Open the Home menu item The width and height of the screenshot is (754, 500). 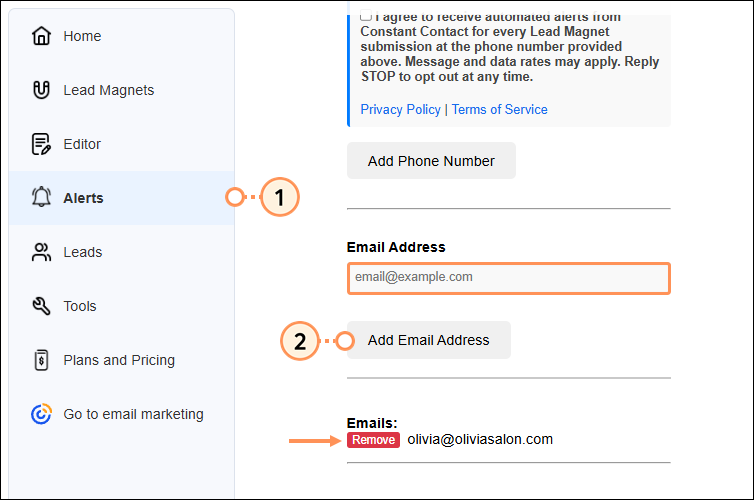click(82, 37)
